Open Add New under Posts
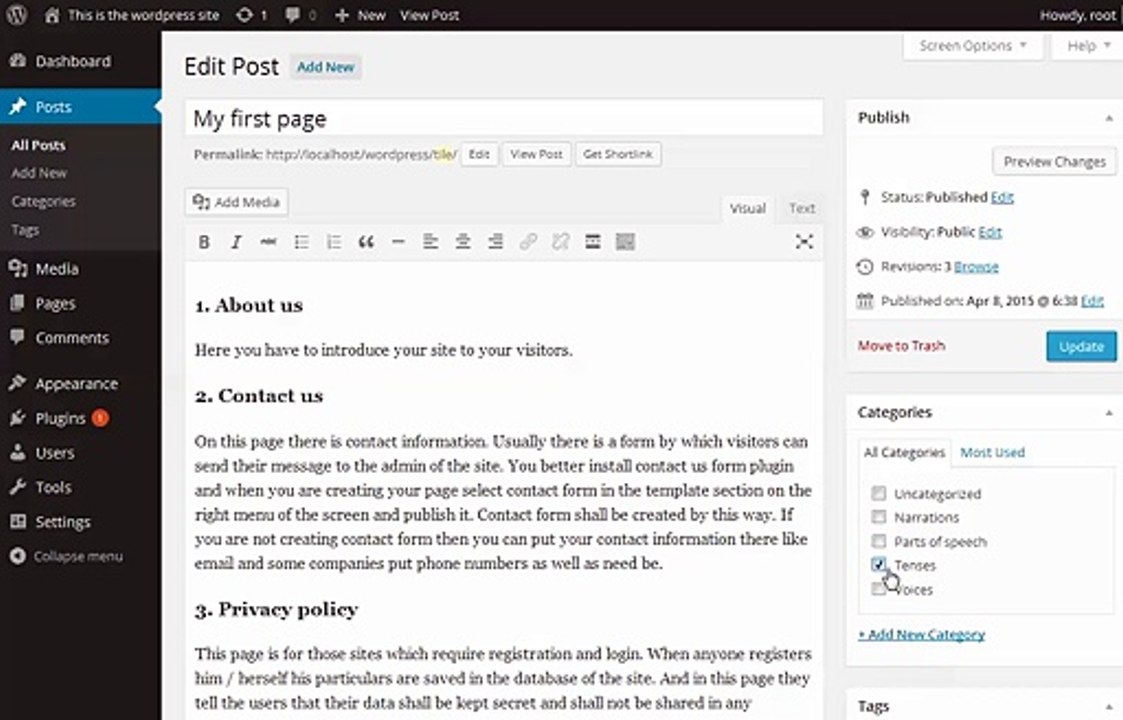This screenshot has width=1123, height=720. pyautogui.click(x=39, y=173)
